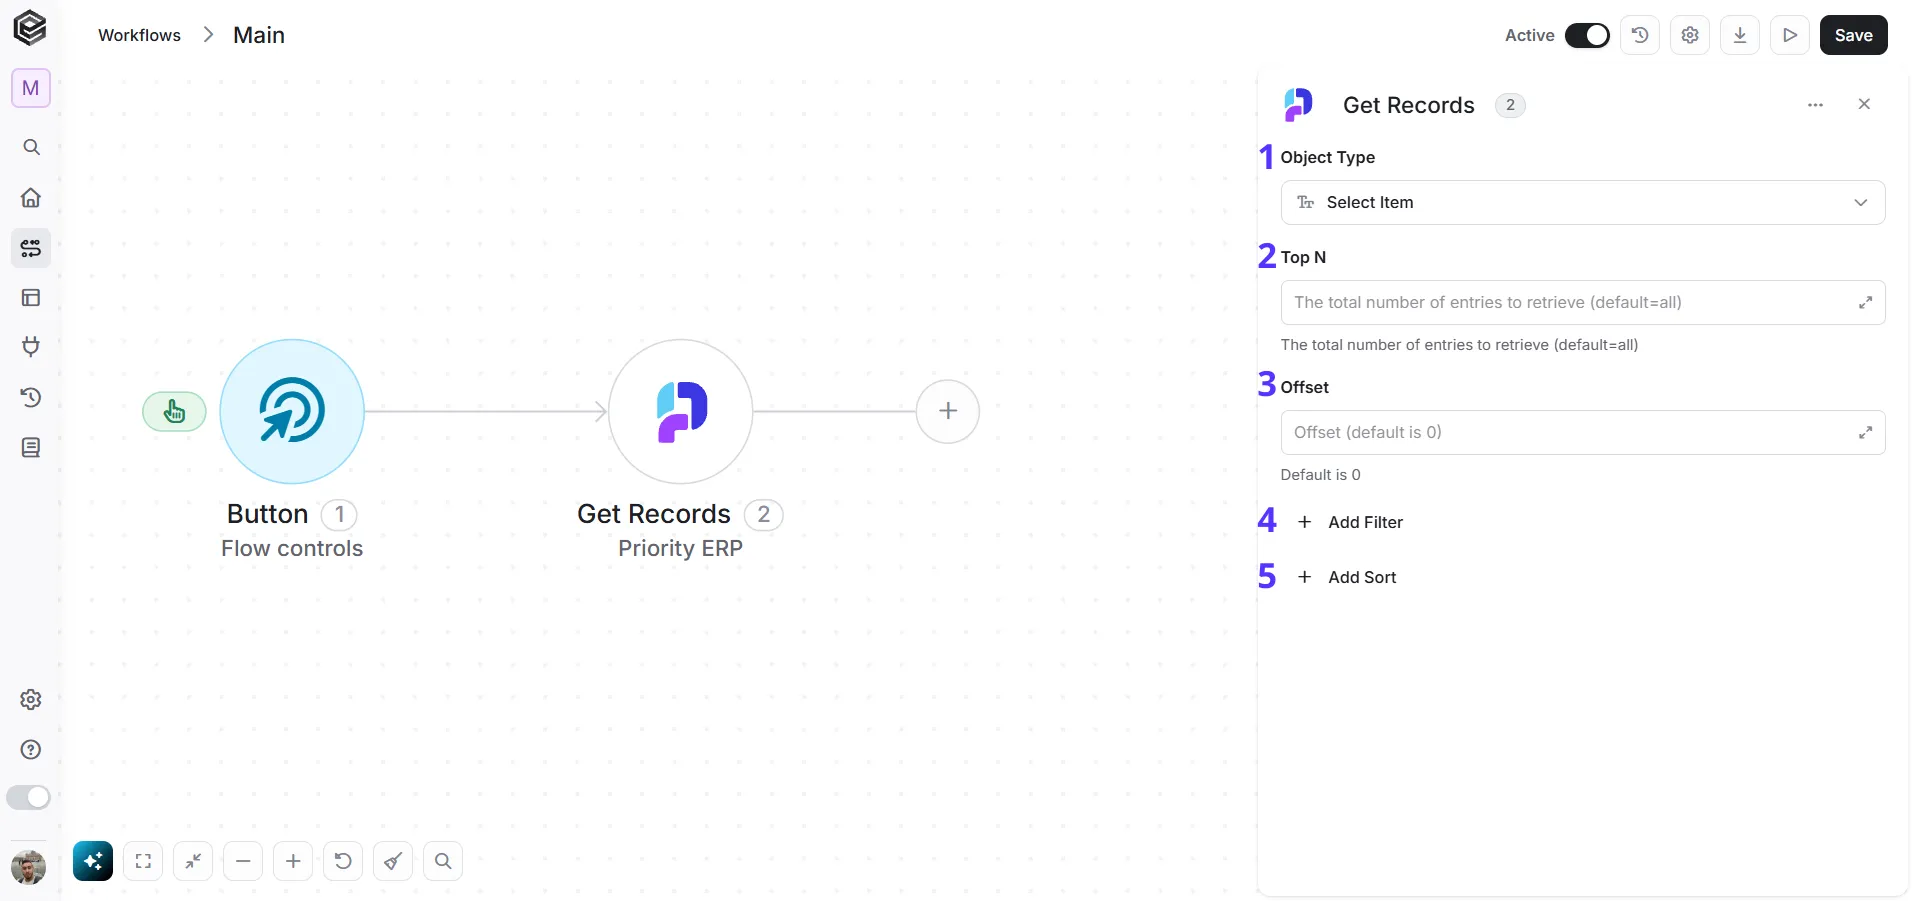Open the settings gear in the sidebar
Screen dimensions: 1915x901
click(31, 699)
